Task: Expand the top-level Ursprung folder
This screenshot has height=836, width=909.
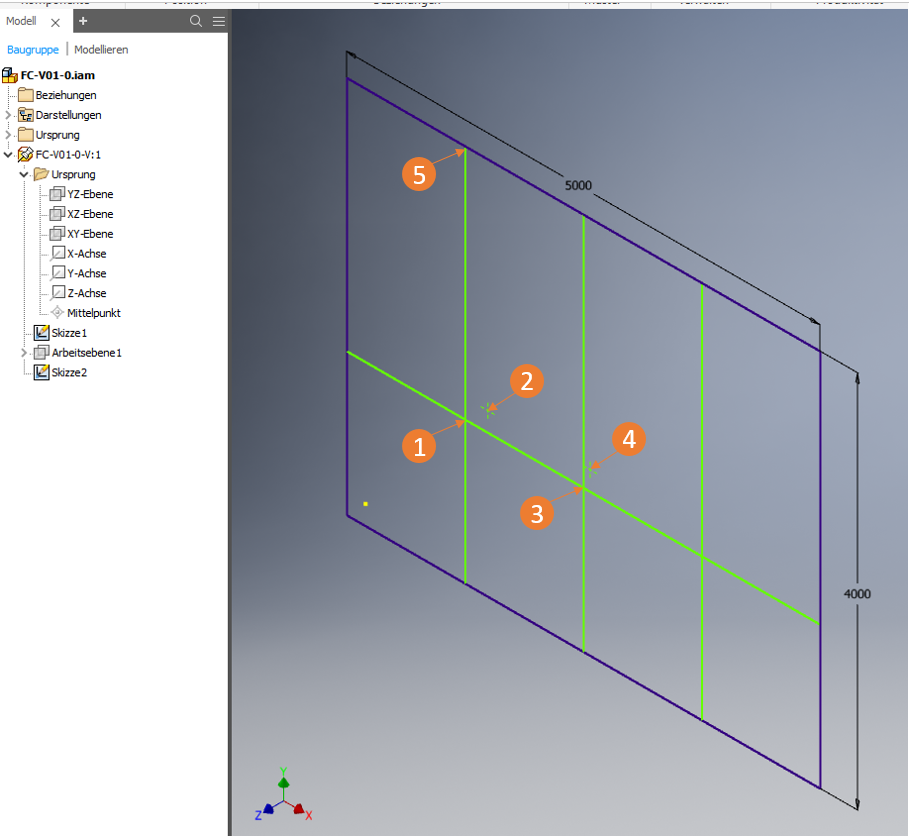Action: [8, 135]
